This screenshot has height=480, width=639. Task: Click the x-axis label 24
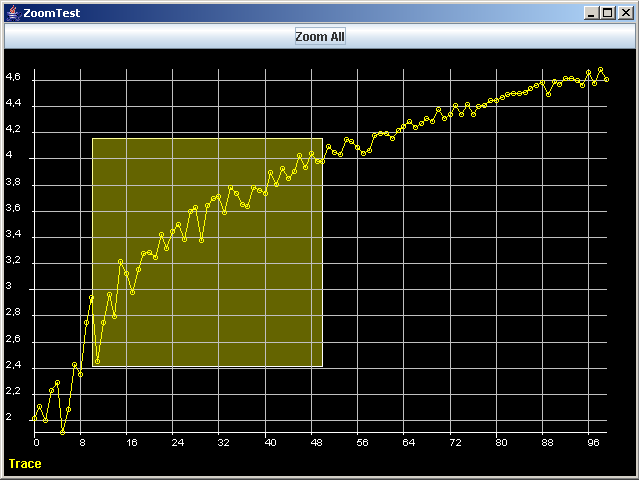(177, 442)
